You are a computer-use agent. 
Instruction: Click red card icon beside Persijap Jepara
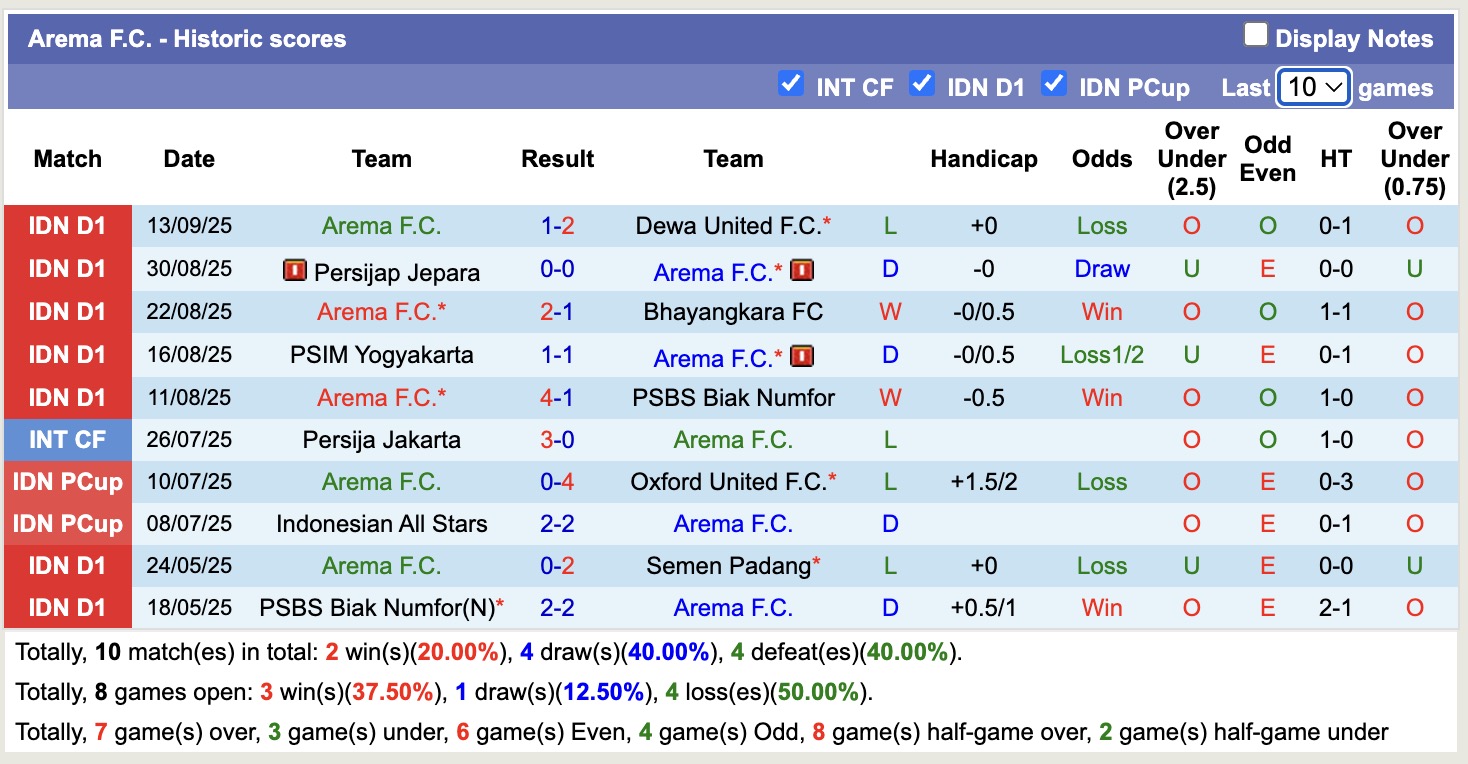click(x=295, y=270)
